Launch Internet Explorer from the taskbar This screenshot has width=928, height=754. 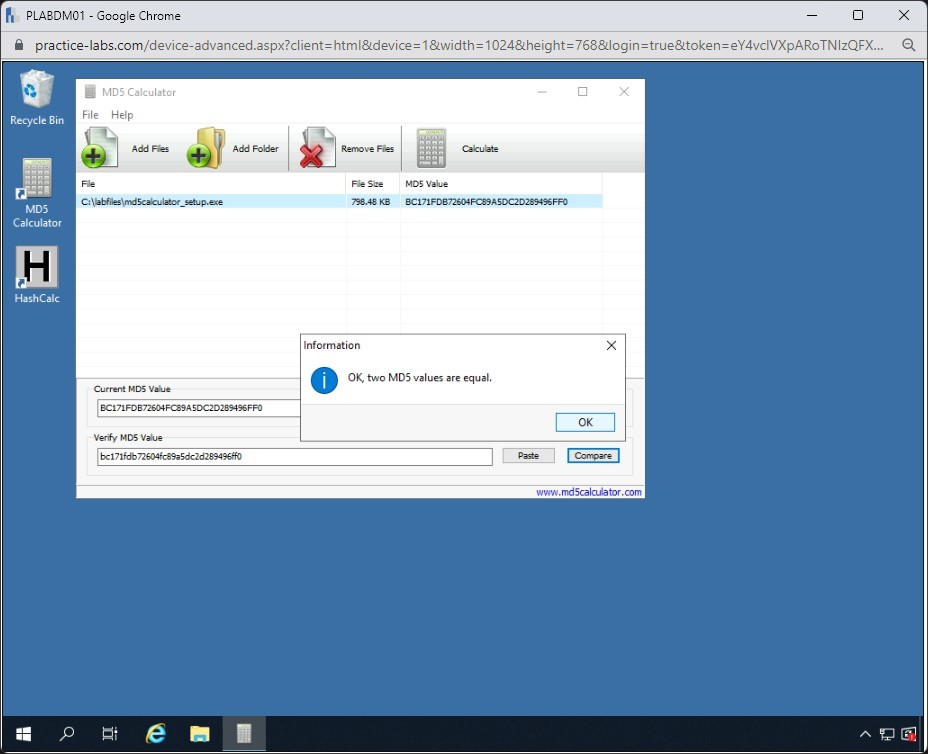155,734
